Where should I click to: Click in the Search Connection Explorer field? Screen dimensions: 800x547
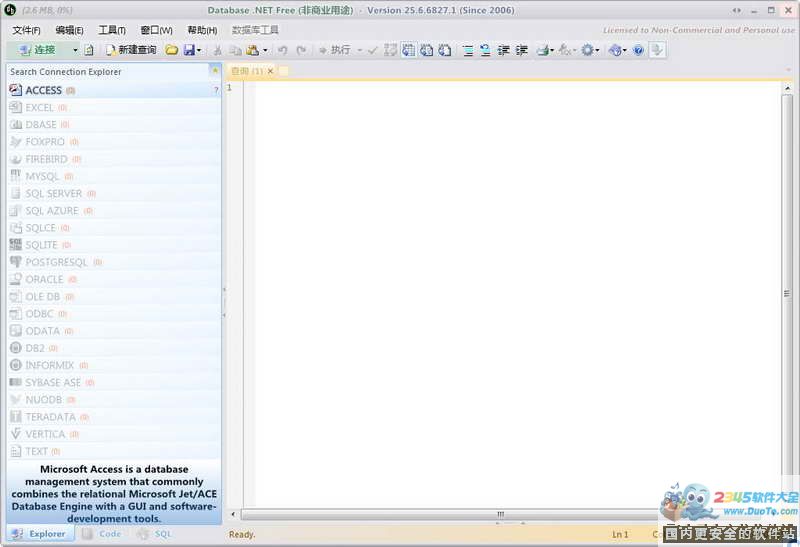pyautogui.click(x=108, y=72)
